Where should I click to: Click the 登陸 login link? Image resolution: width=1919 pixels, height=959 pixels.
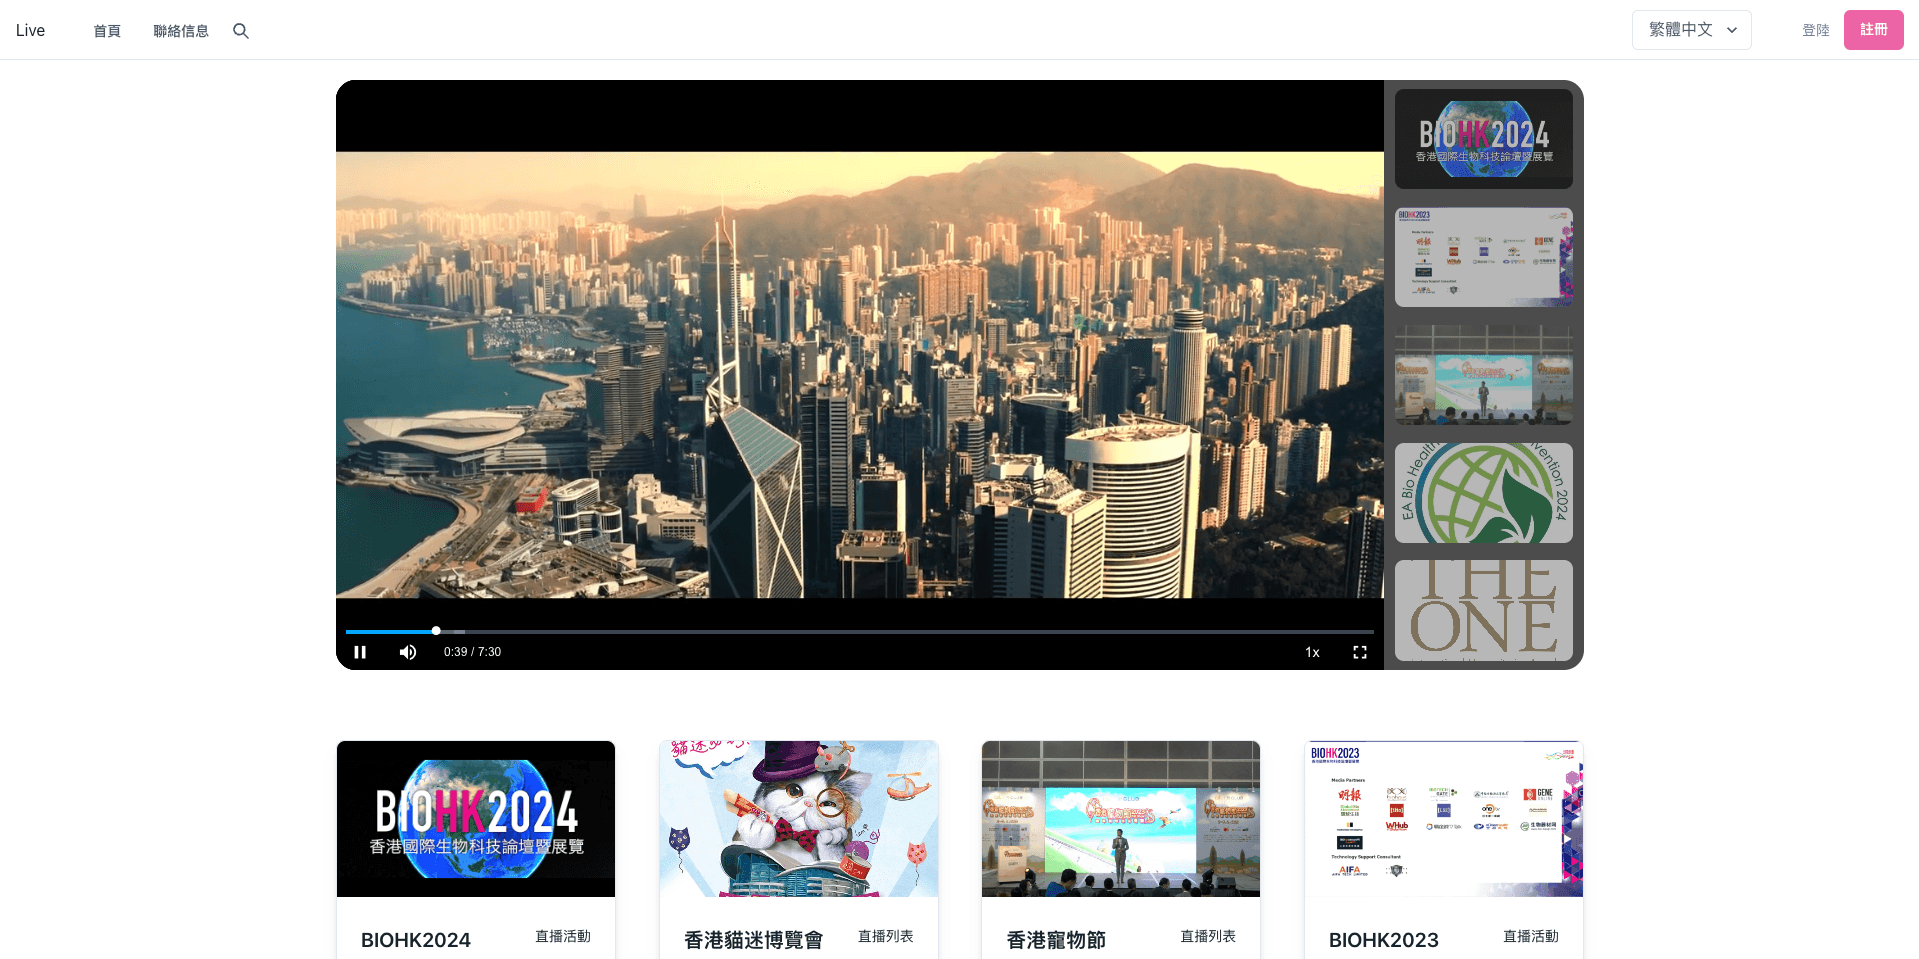(x=1815, y=30)
